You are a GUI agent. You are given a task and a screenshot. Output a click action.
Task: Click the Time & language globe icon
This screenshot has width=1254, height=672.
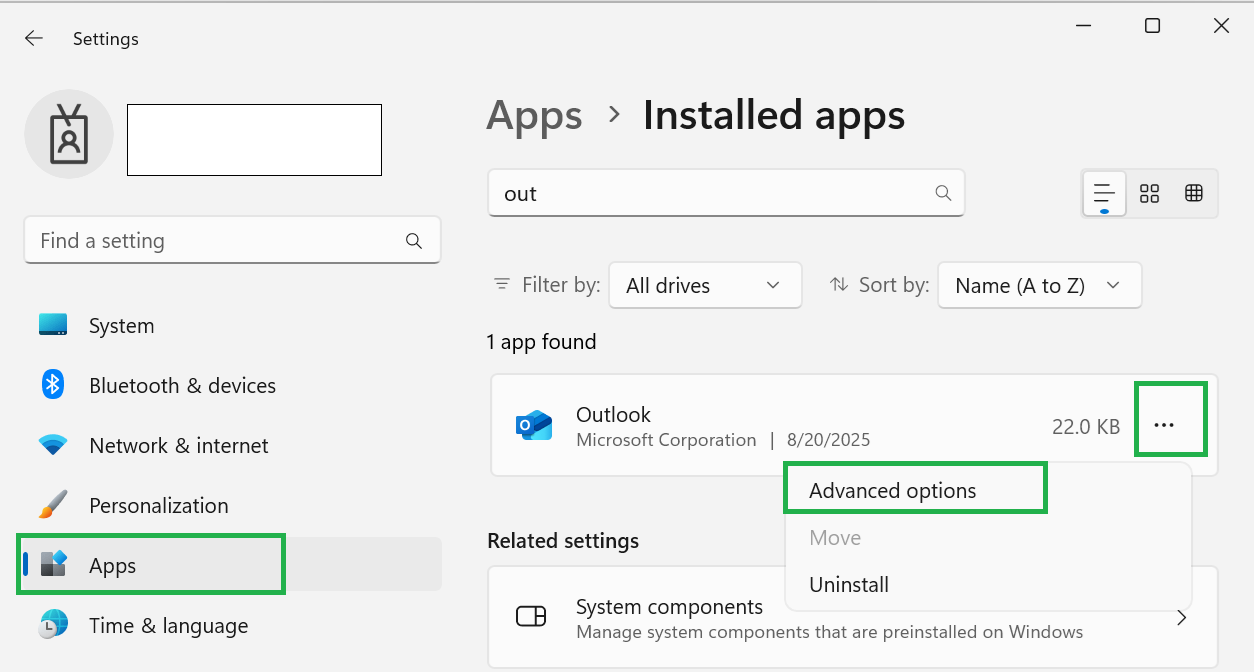coord(53,625)
